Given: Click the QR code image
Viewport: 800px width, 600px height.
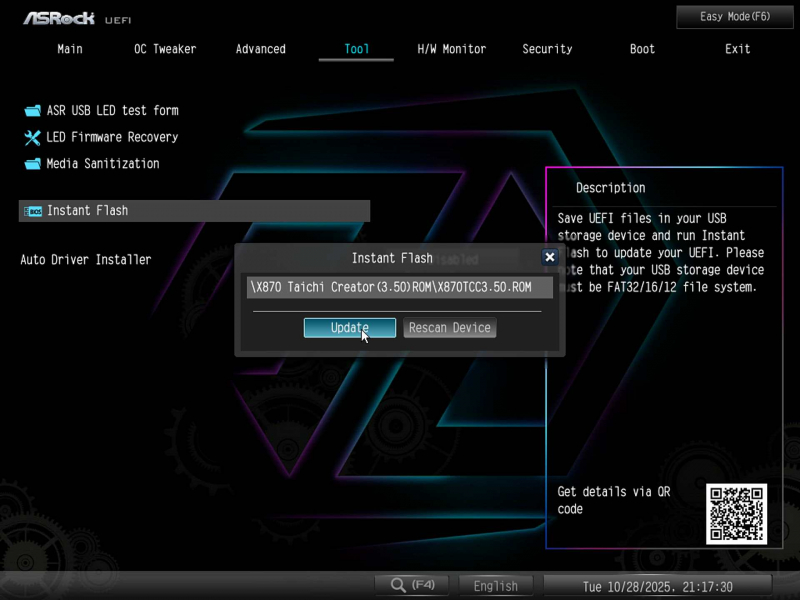Looking at the screenshot, I should pyautogui.click(x=736, y=514).
